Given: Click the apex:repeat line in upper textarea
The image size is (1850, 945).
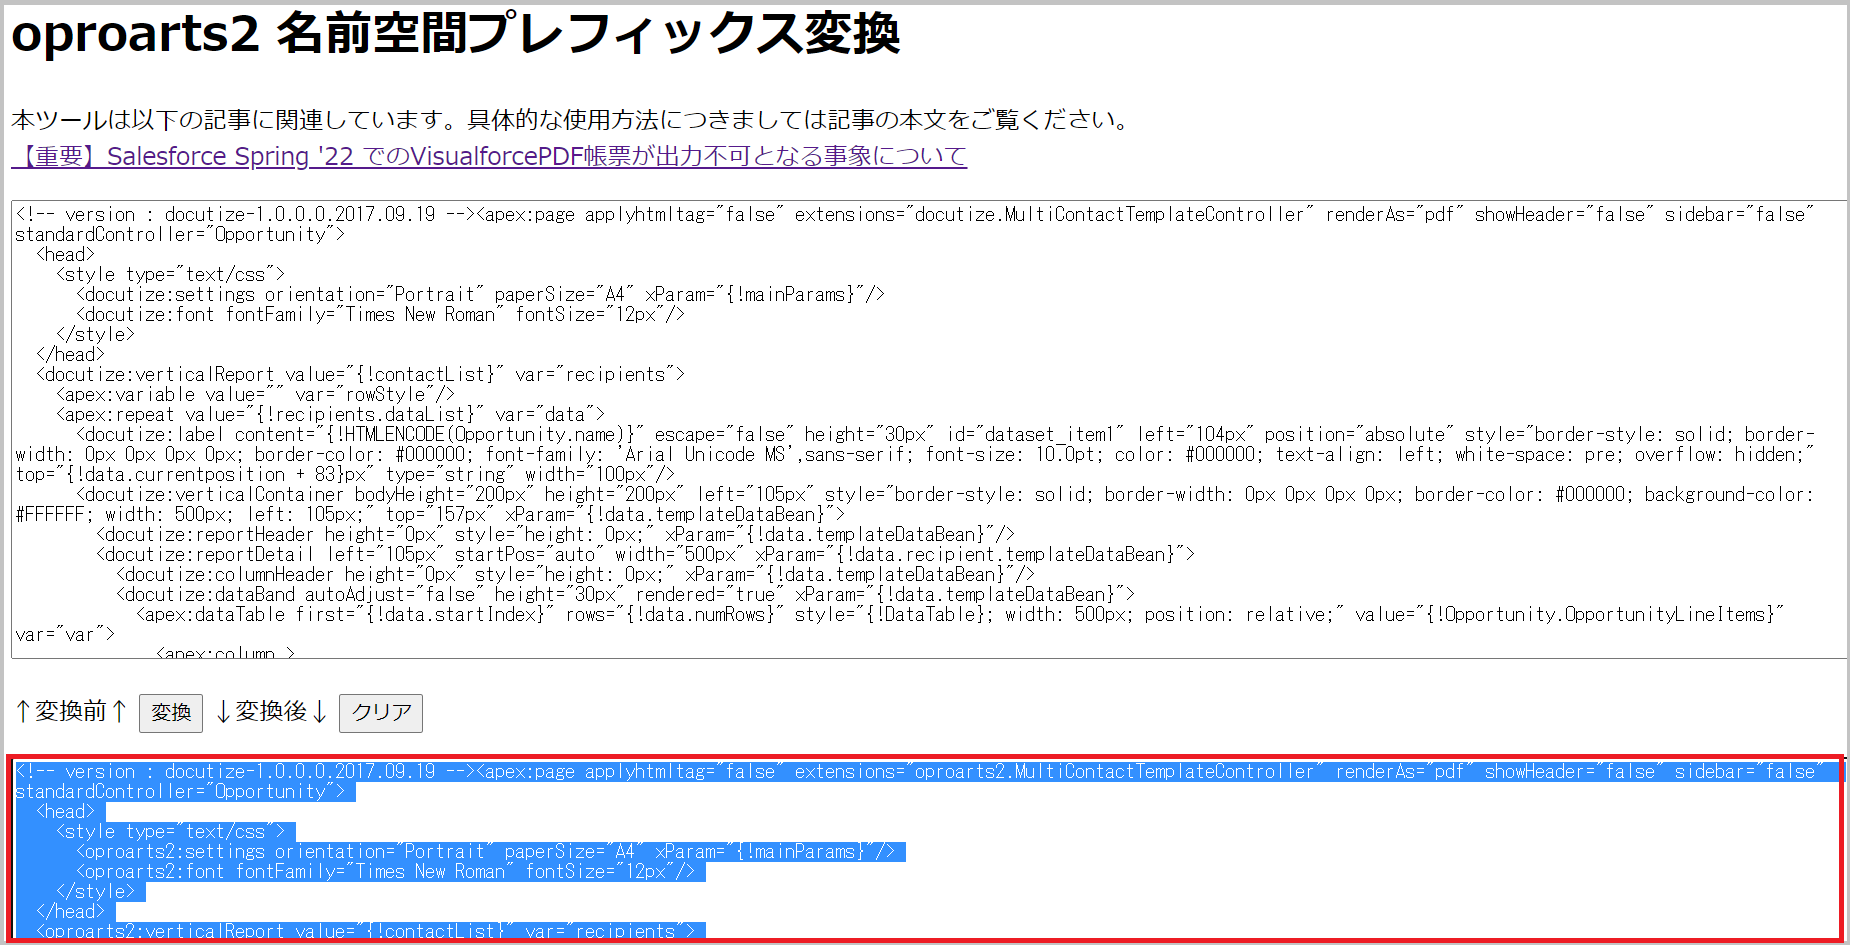Looking at the screenshot, I should click(x=330, y=414).
